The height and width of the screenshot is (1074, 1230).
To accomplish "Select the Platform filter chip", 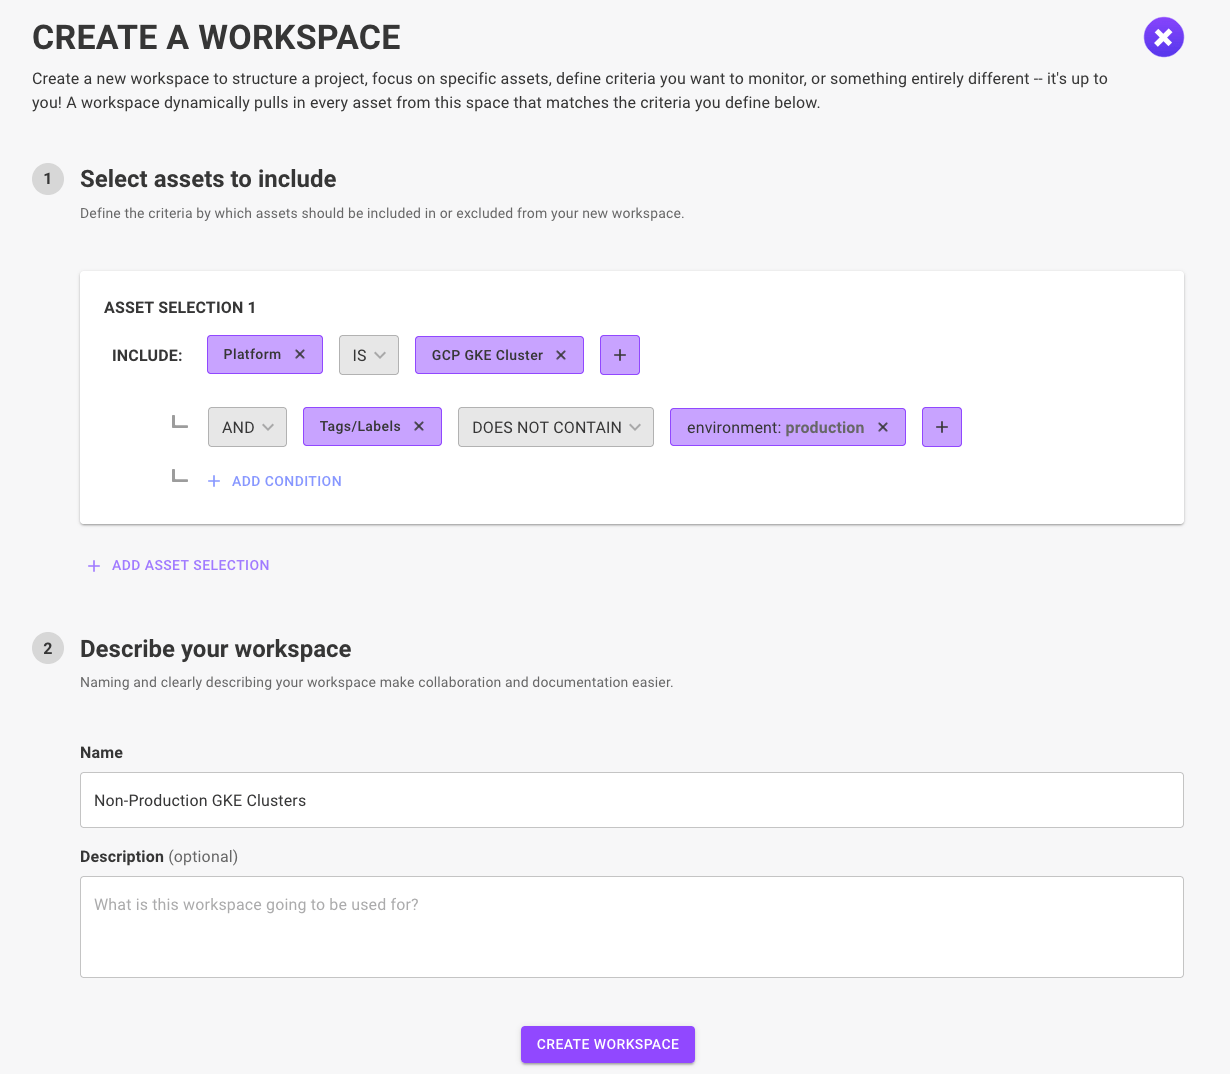I will coord(250,354).
